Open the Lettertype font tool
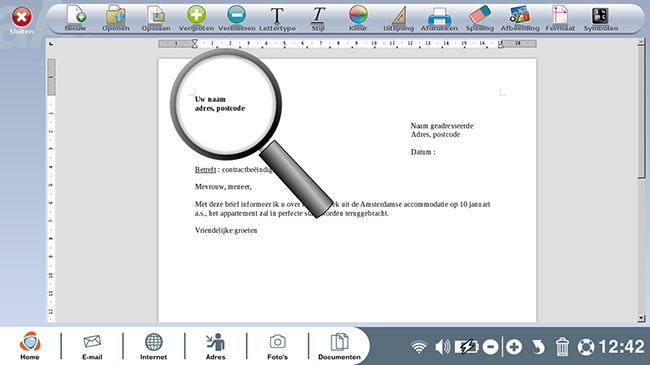The height and width of the screenshot is (365, 650). (x=277, y=19)
